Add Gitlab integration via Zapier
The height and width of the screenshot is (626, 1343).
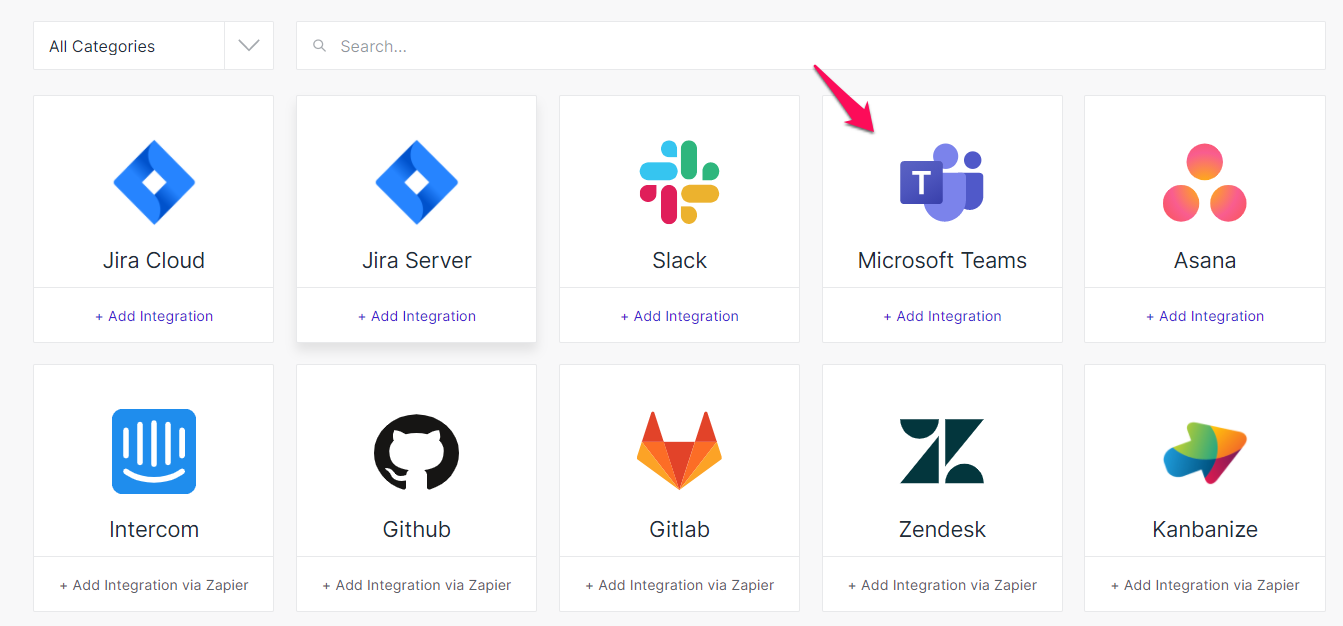pyautogui.click(x=680, y=585)
